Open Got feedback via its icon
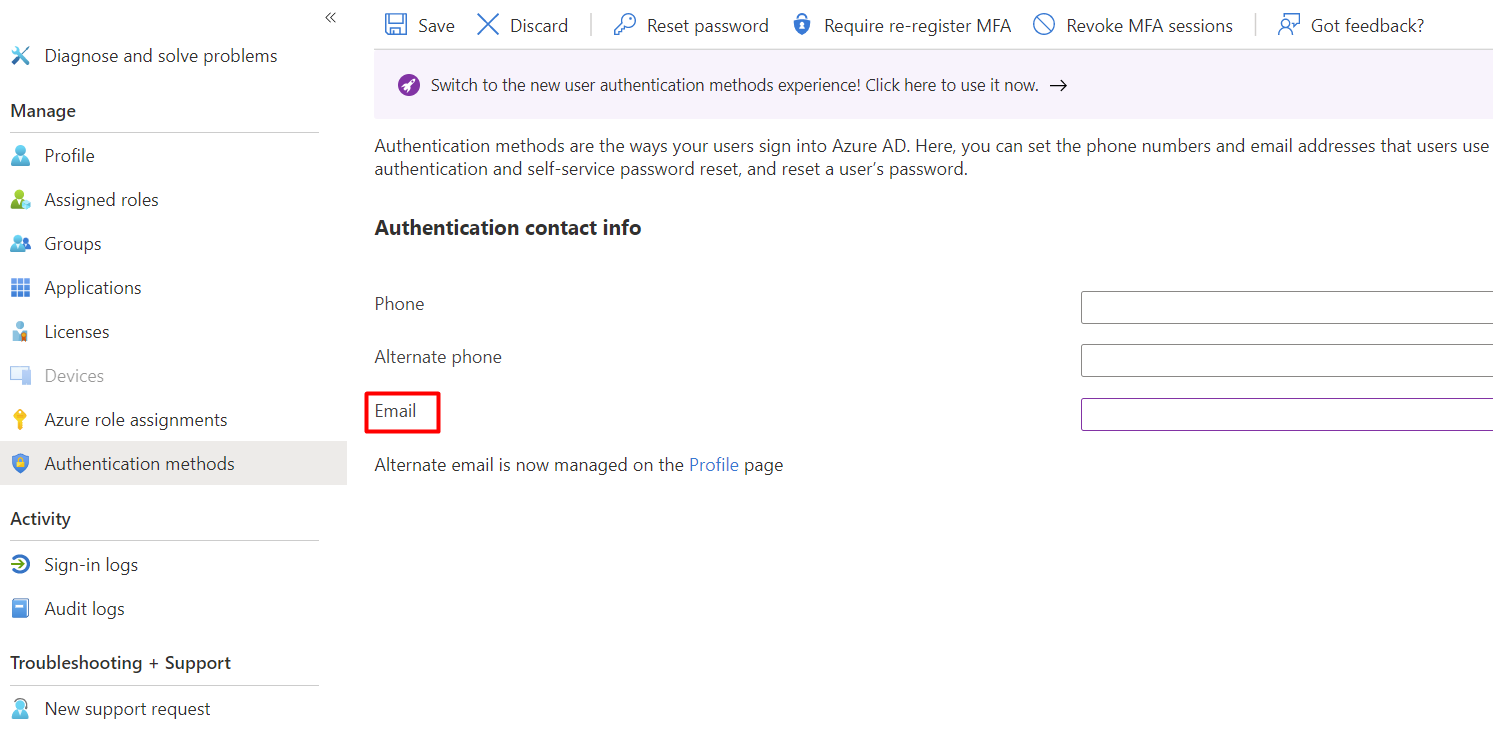This screenshot has width=1493, height=734. tap(1289, 24)
